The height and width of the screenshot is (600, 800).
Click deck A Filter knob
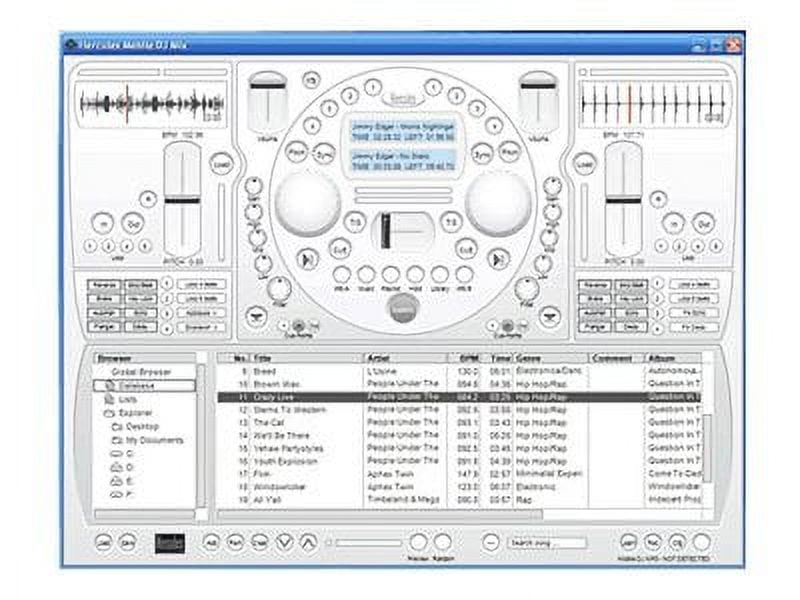click(279, 289)
